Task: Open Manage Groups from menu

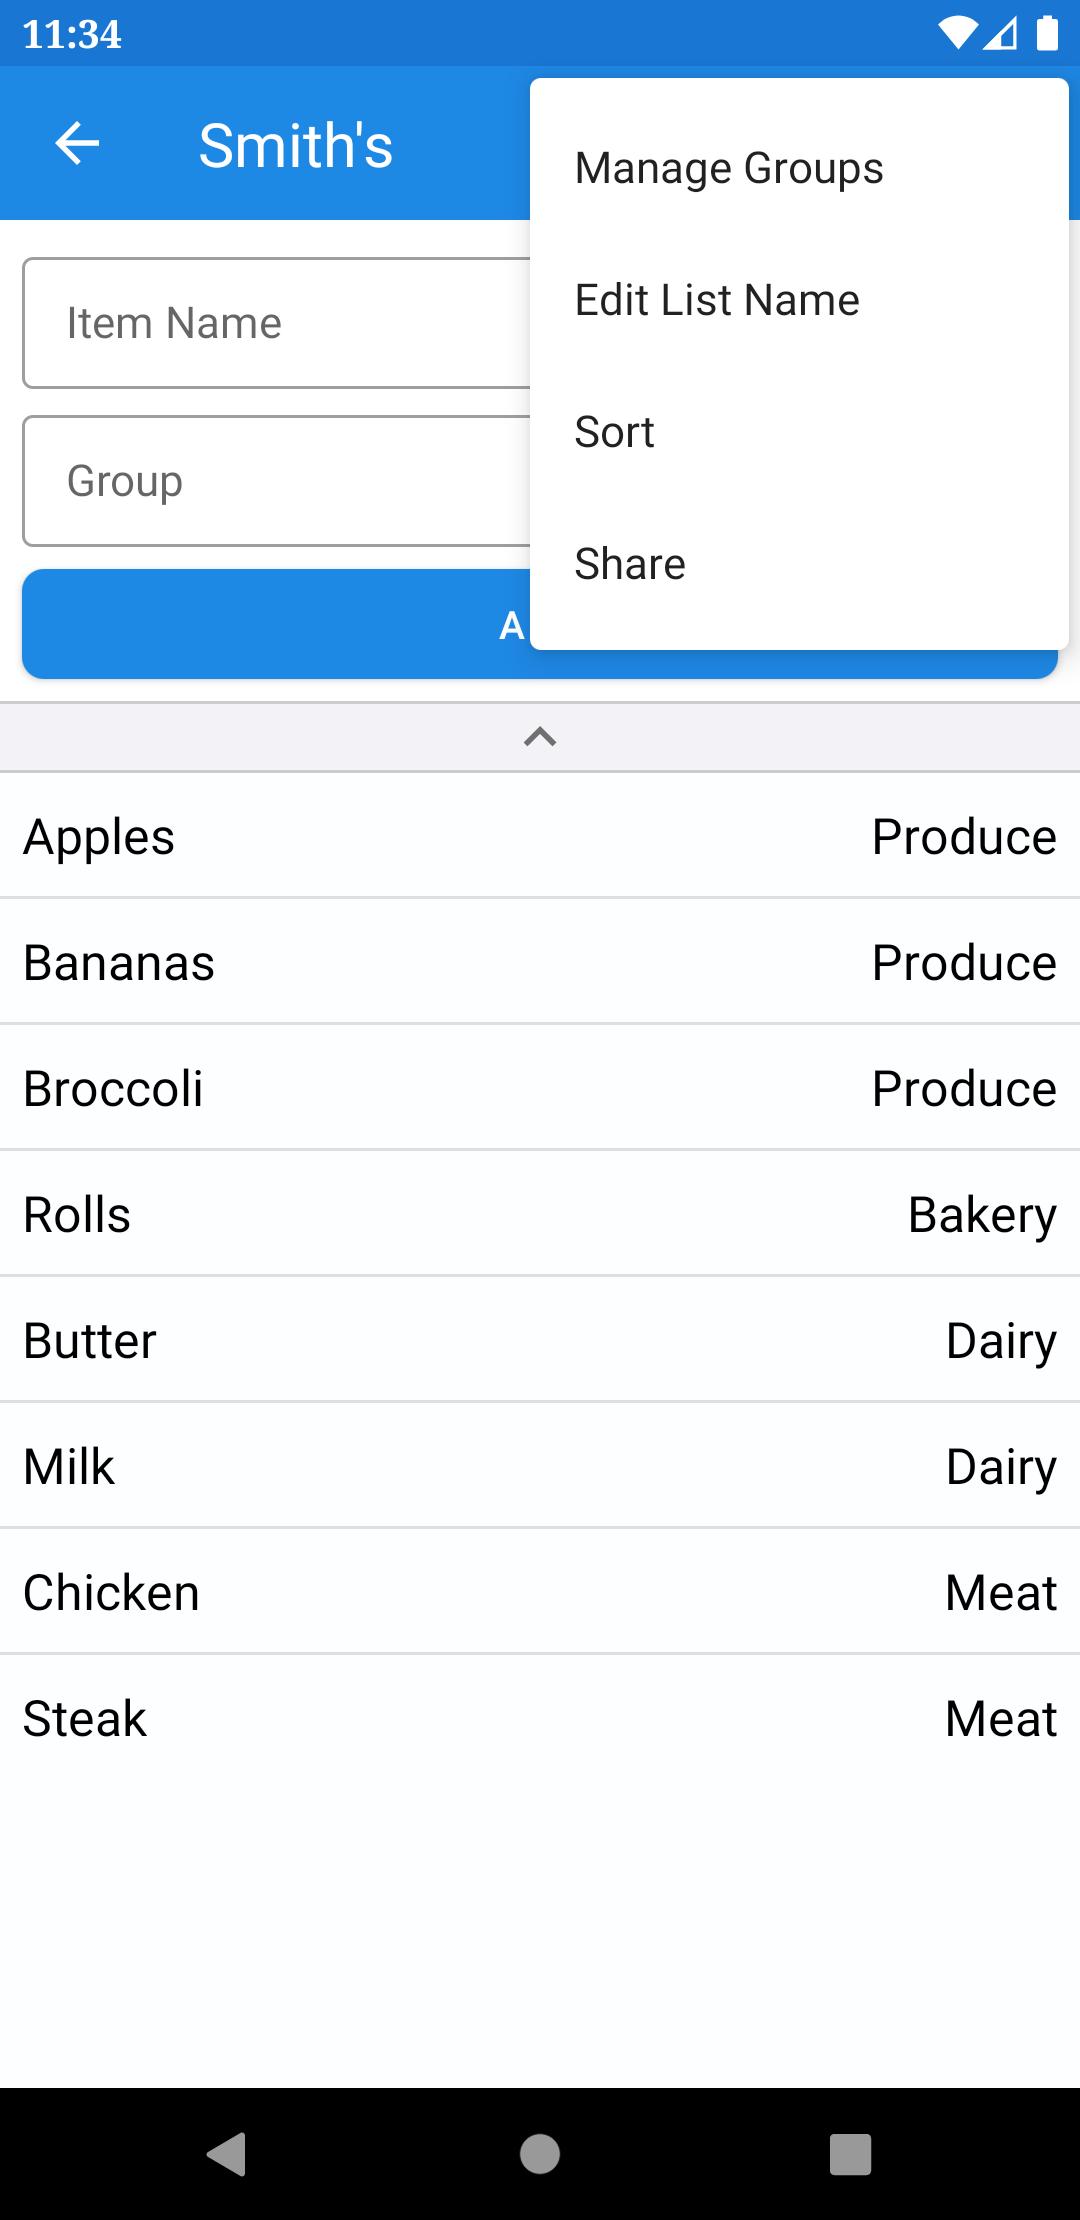Action: pyautogui.click(x=729, y=168)
